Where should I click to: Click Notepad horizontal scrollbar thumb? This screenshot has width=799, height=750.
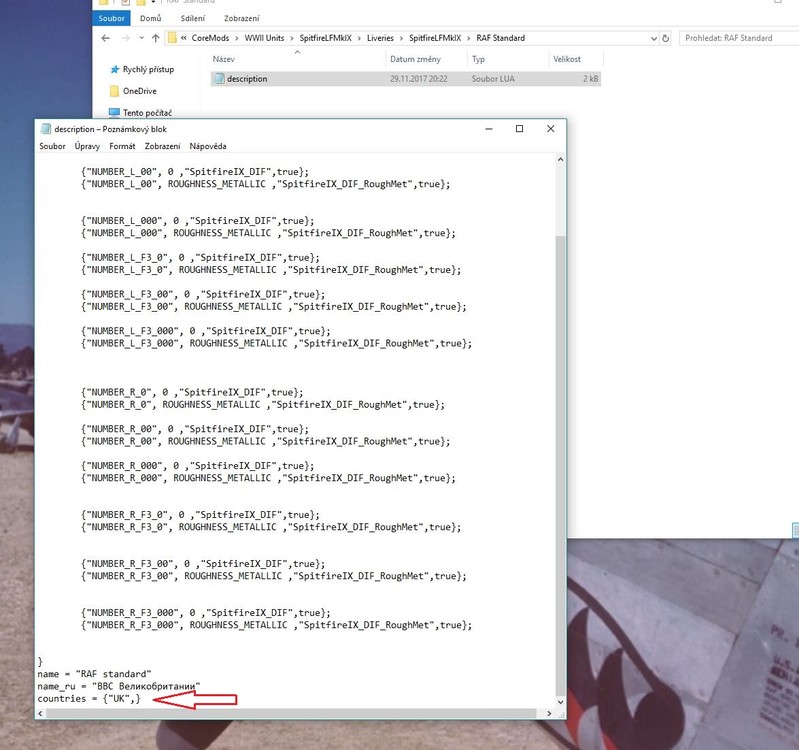pyautogui.click(x=291, y=714)
